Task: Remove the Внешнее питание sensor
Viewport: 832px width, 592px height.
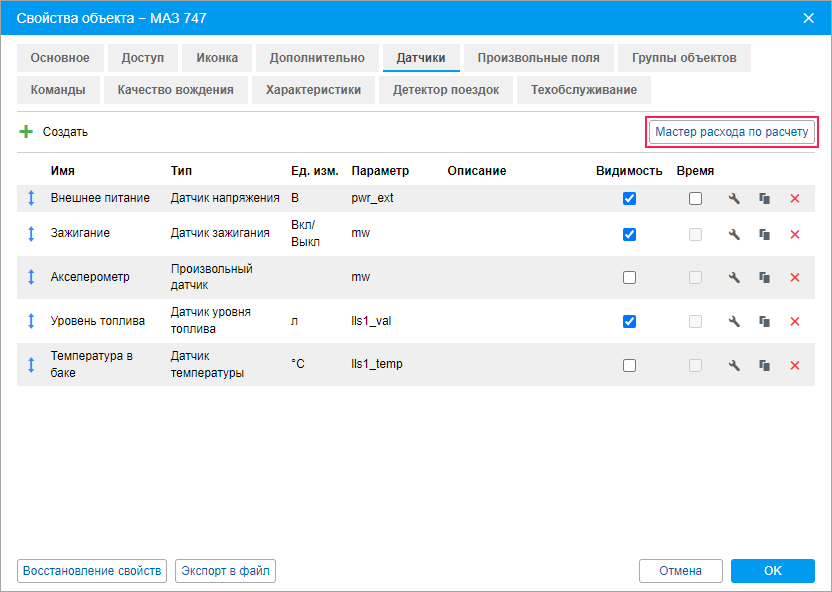Action: [x=795, y=199]
